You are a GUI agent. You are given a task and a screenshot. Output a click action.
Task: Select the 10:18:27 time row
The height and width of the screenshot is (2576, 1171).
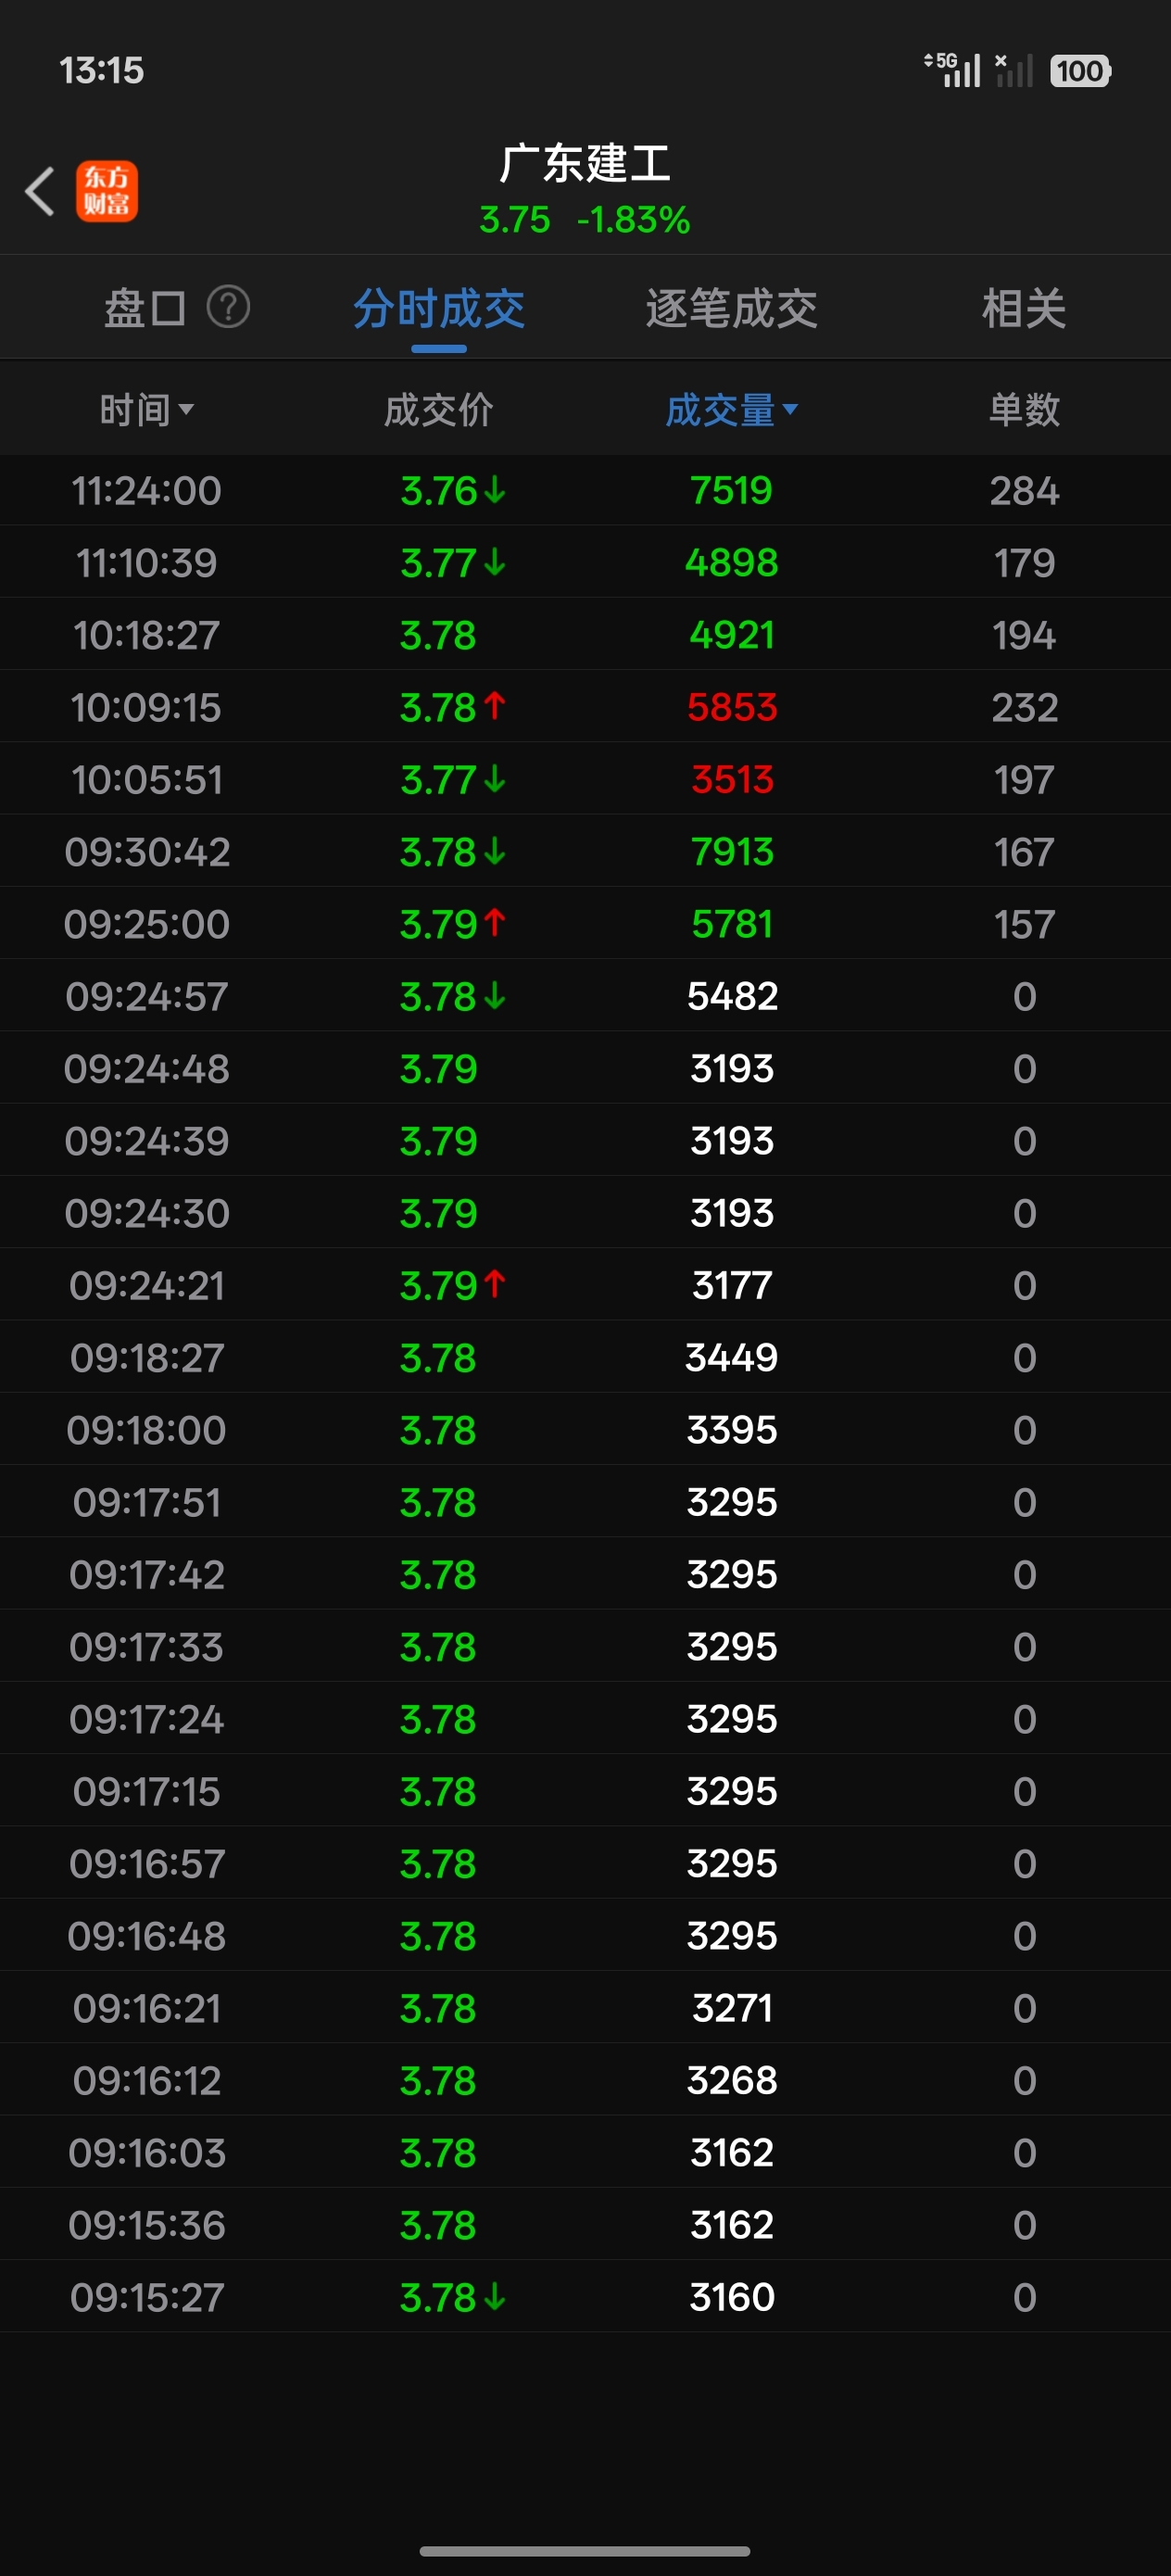pyautogui.click(x=585, y=634)
